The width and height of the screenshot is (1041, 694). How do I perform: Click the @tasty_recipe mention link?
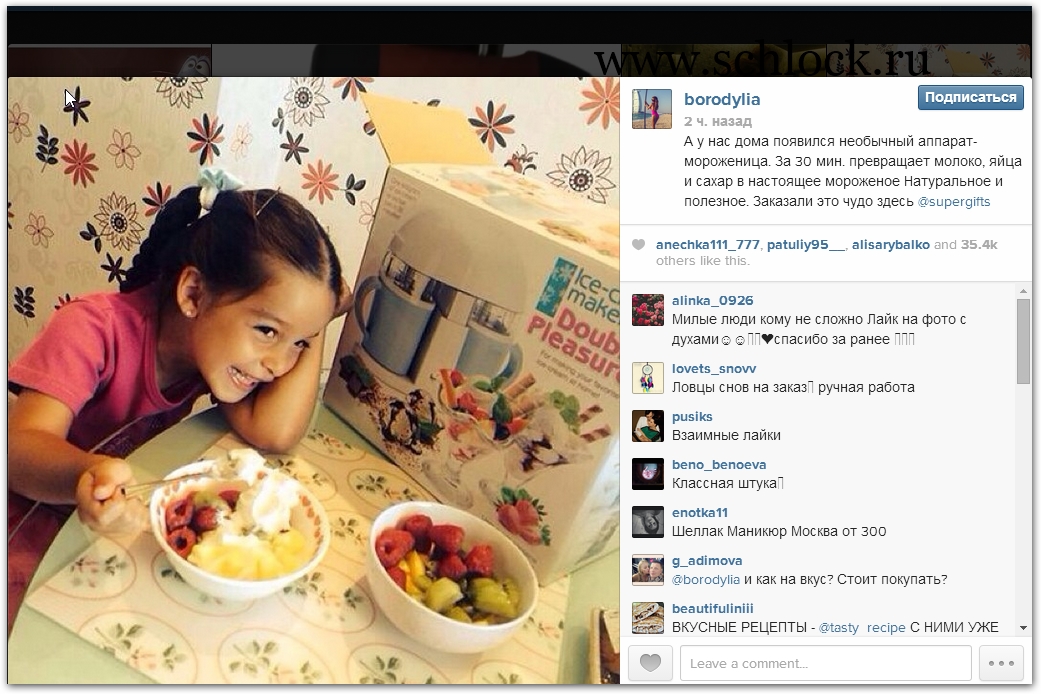tap(862, 628)
